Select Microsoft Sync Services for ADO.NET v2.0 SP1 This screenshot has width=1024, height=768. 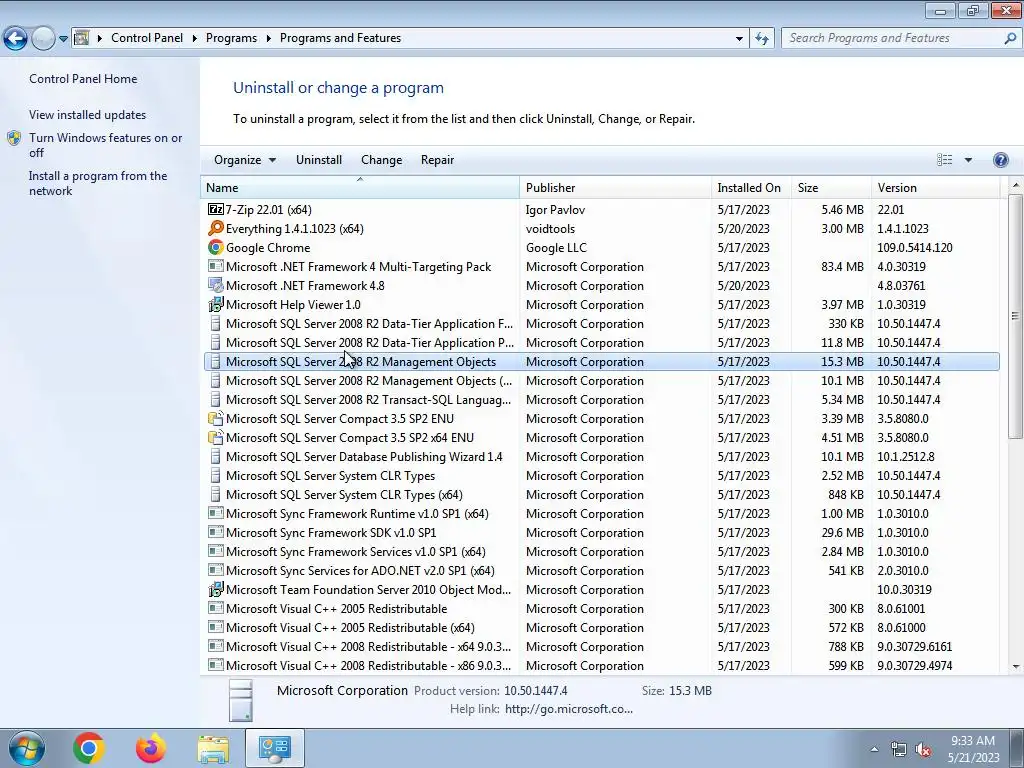[601, 571]
